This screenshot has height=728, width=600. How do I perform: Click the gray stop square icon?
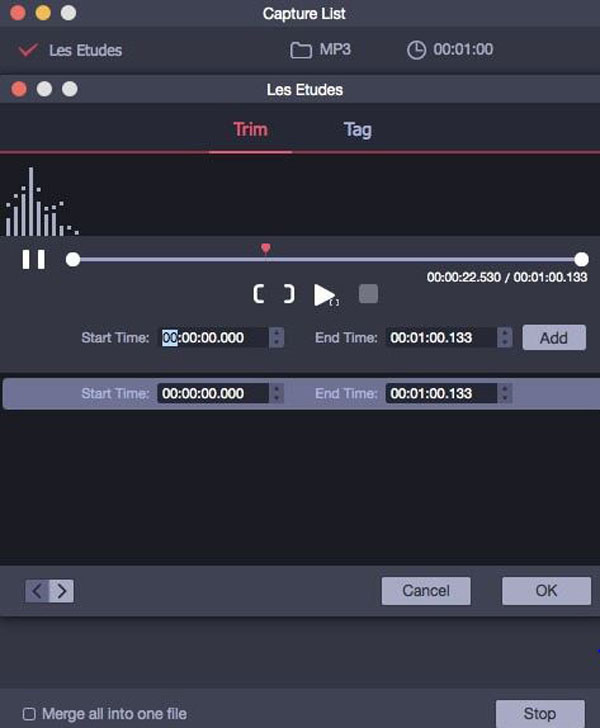click(x=368, y=294)
